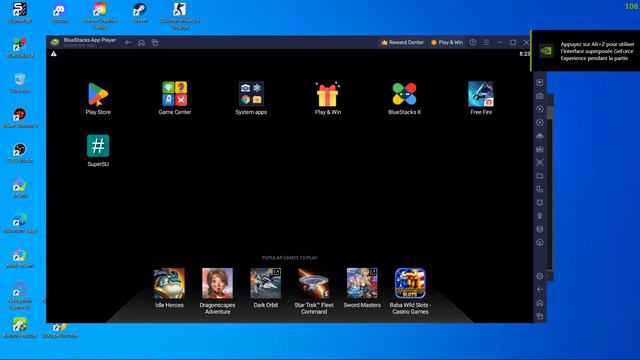
Task: Click the screenshot icon in side toolbar
Action: coord(540,162)
